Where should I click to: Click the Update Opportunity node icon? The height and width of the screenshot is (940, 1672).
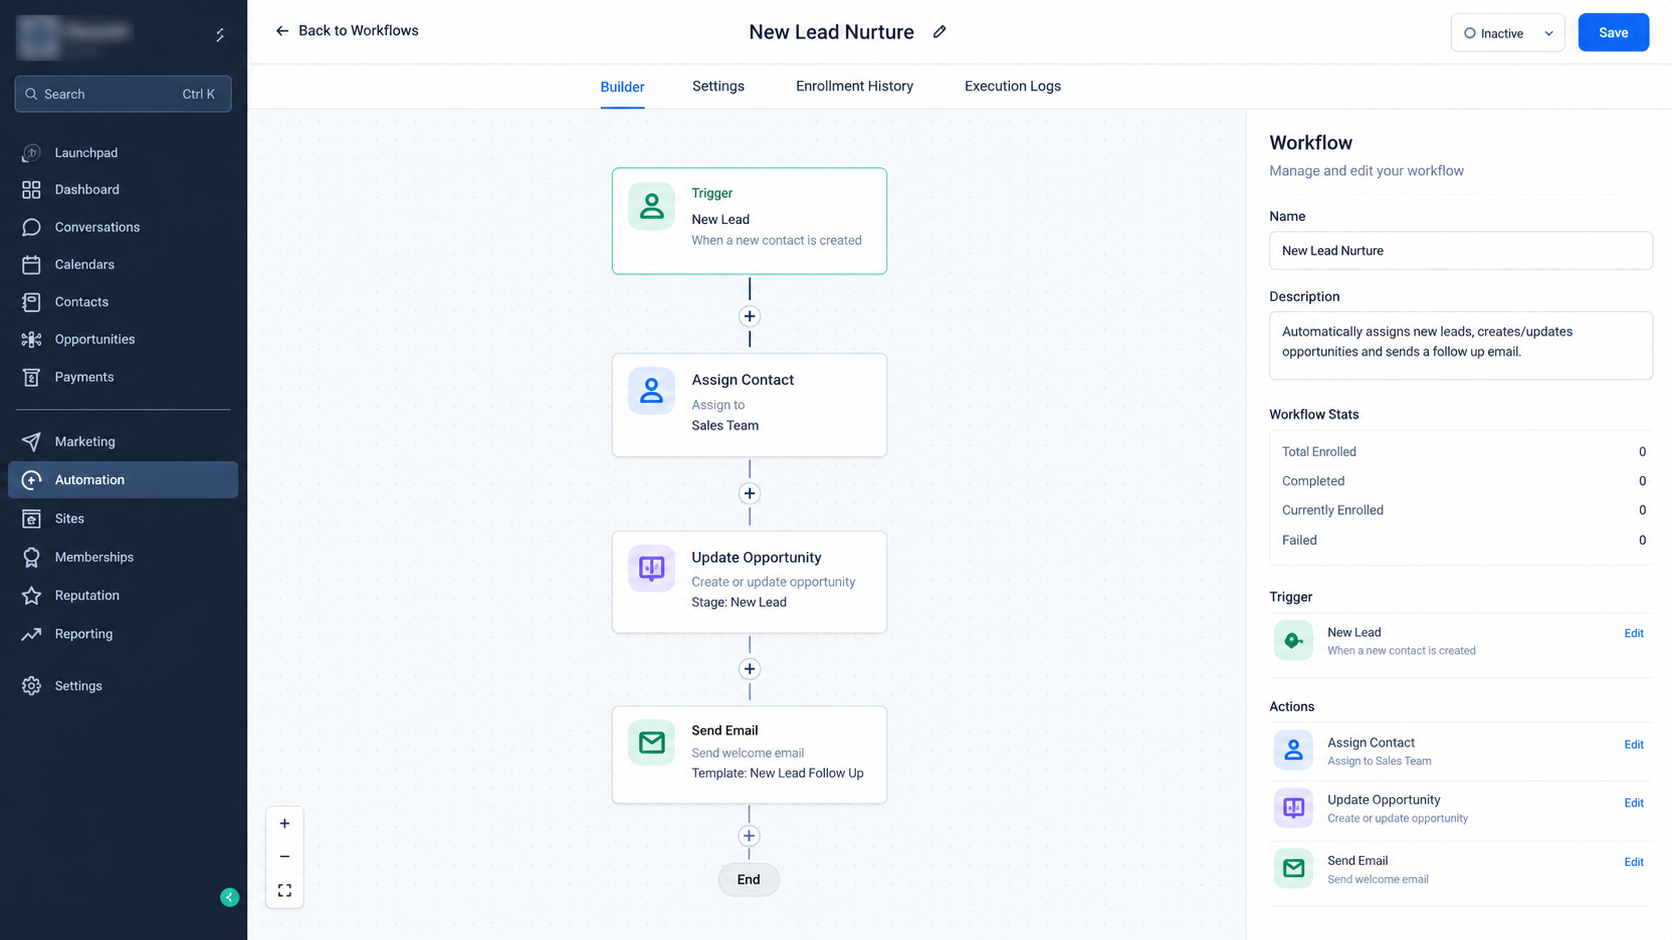tap(651, 568)
